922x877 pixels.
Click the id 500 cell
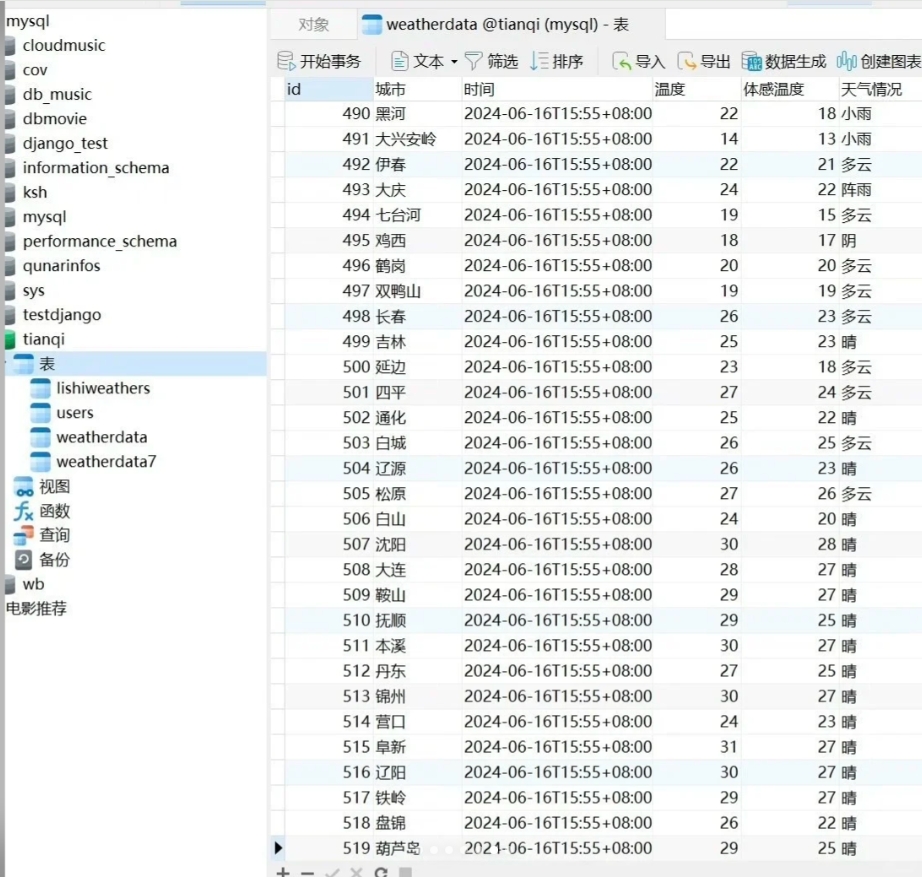[329, 367]
